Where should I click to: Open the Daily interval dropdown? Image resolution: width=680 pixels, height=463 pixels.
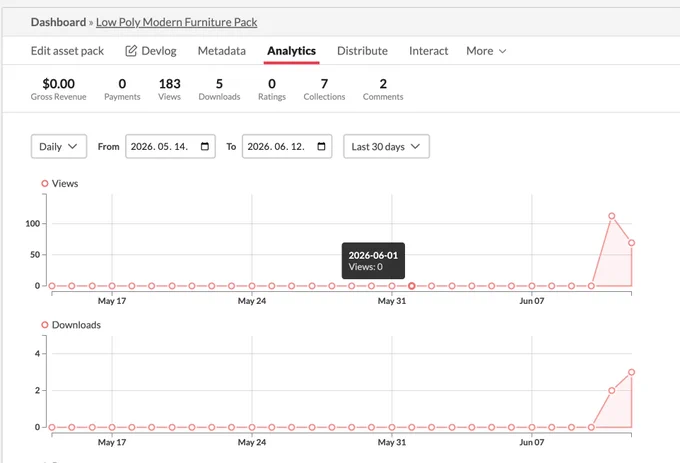coord(59,147)
